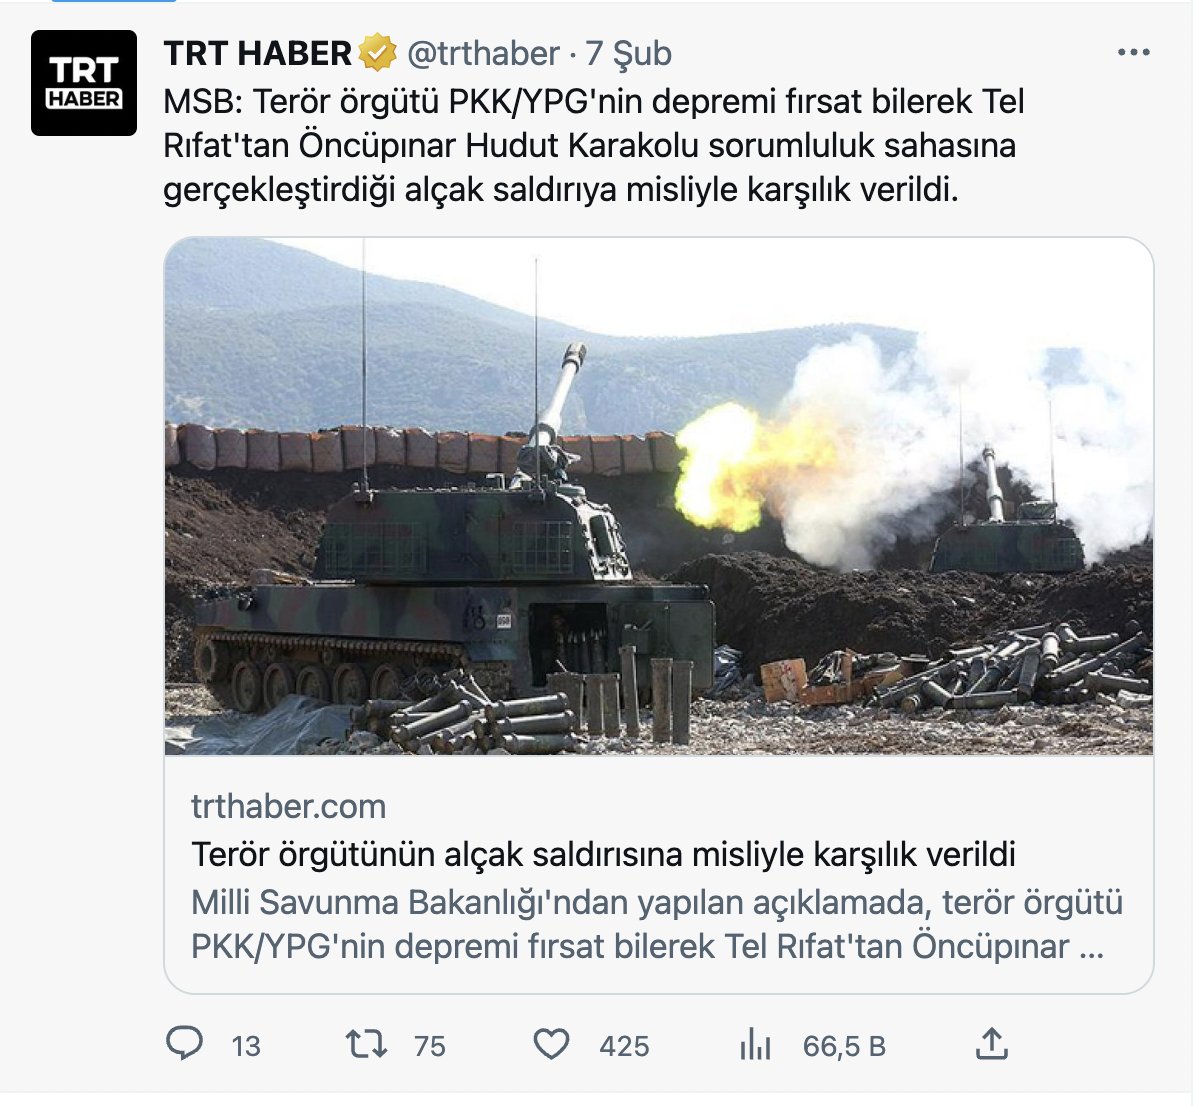Open the artillery firing preview image
1196x1106 pixels.
[659, 497]
